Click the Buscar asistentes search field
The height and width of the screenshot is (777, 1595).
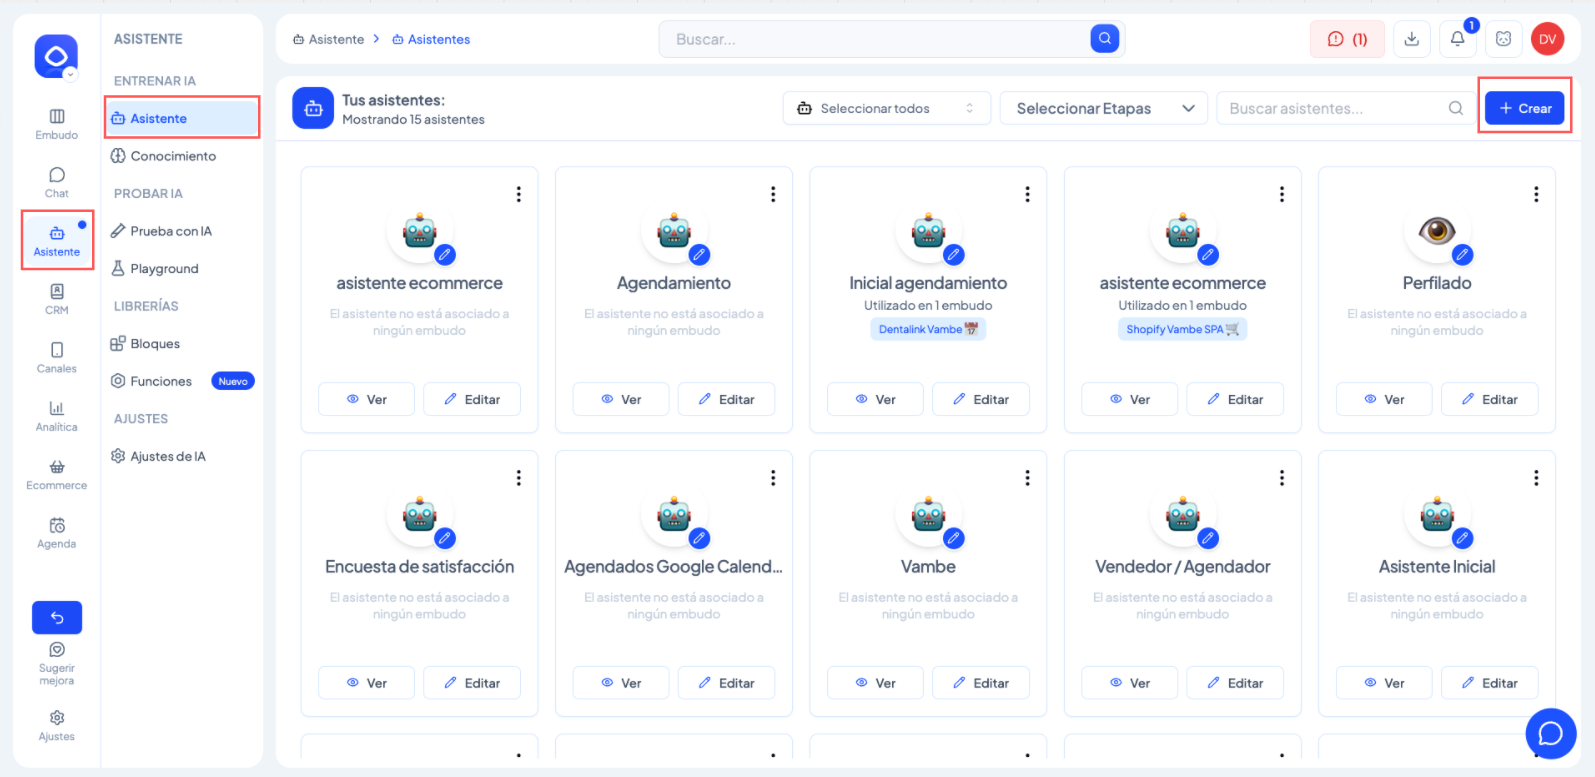(1335, 108)
